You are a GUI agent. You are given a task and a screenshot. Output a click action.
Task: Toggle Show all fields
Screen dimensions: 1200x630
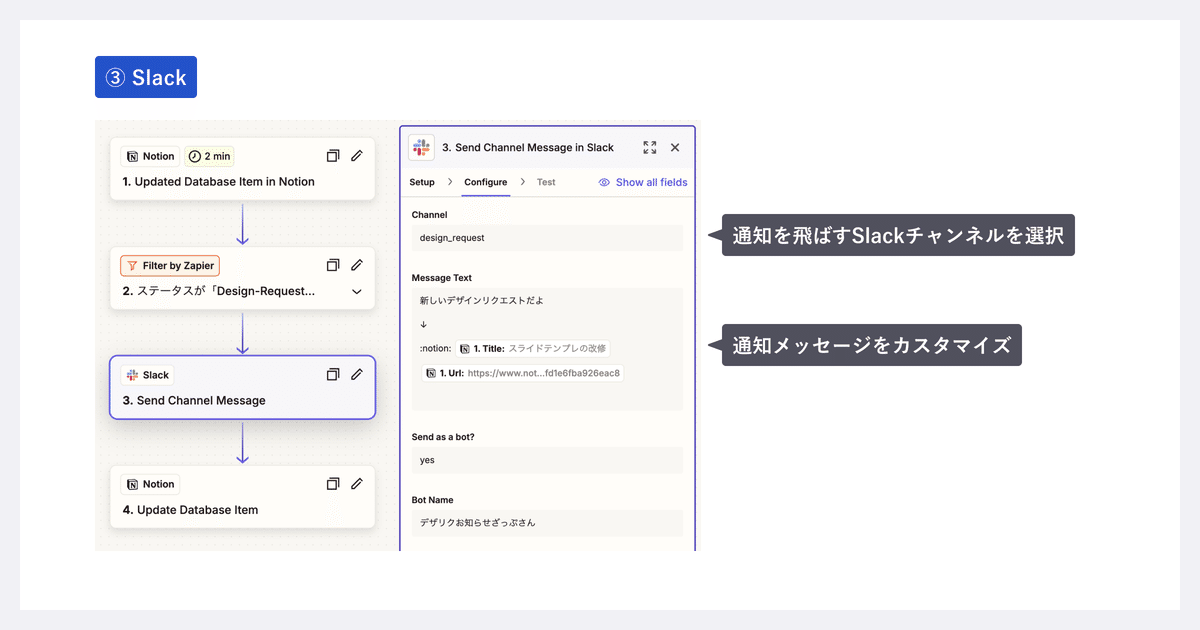(x=643, y=182)
